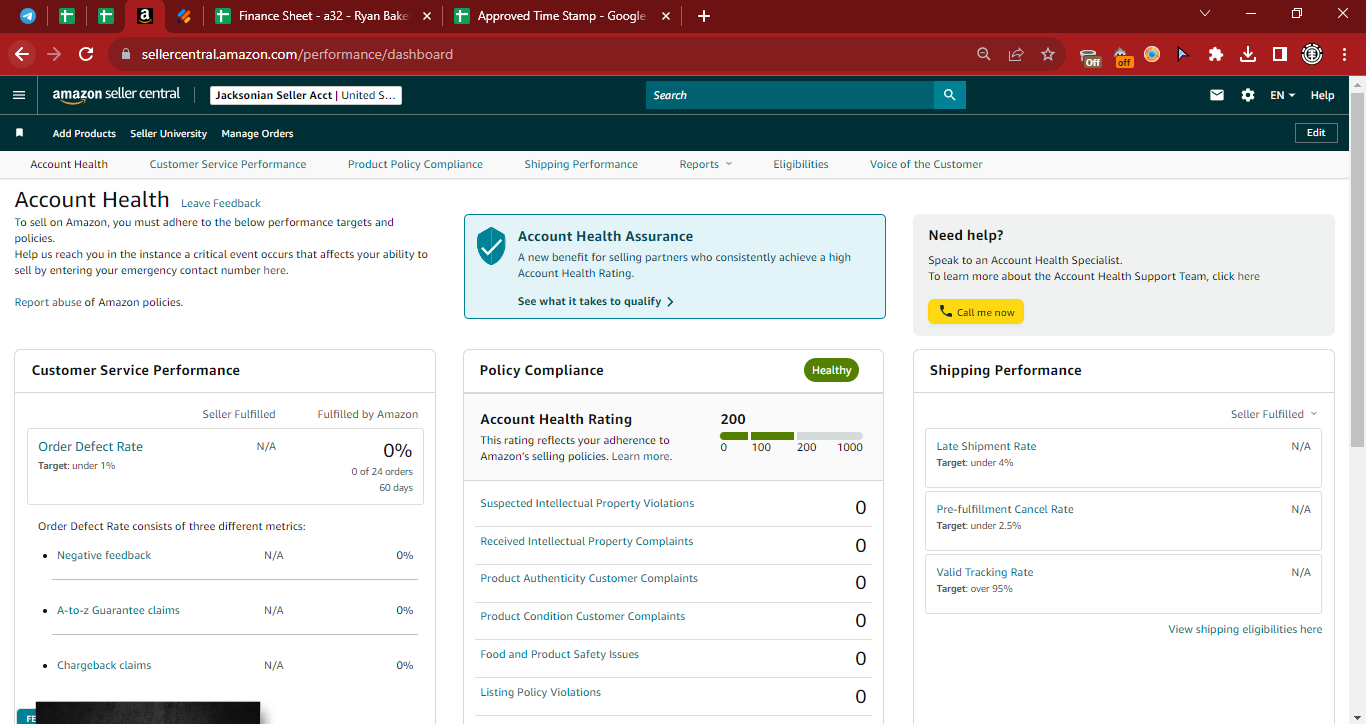Image resolution: width=1366 pixels, height=724 pixels.
Task: Open the Seller University shortcut
Action: point(169,133)
